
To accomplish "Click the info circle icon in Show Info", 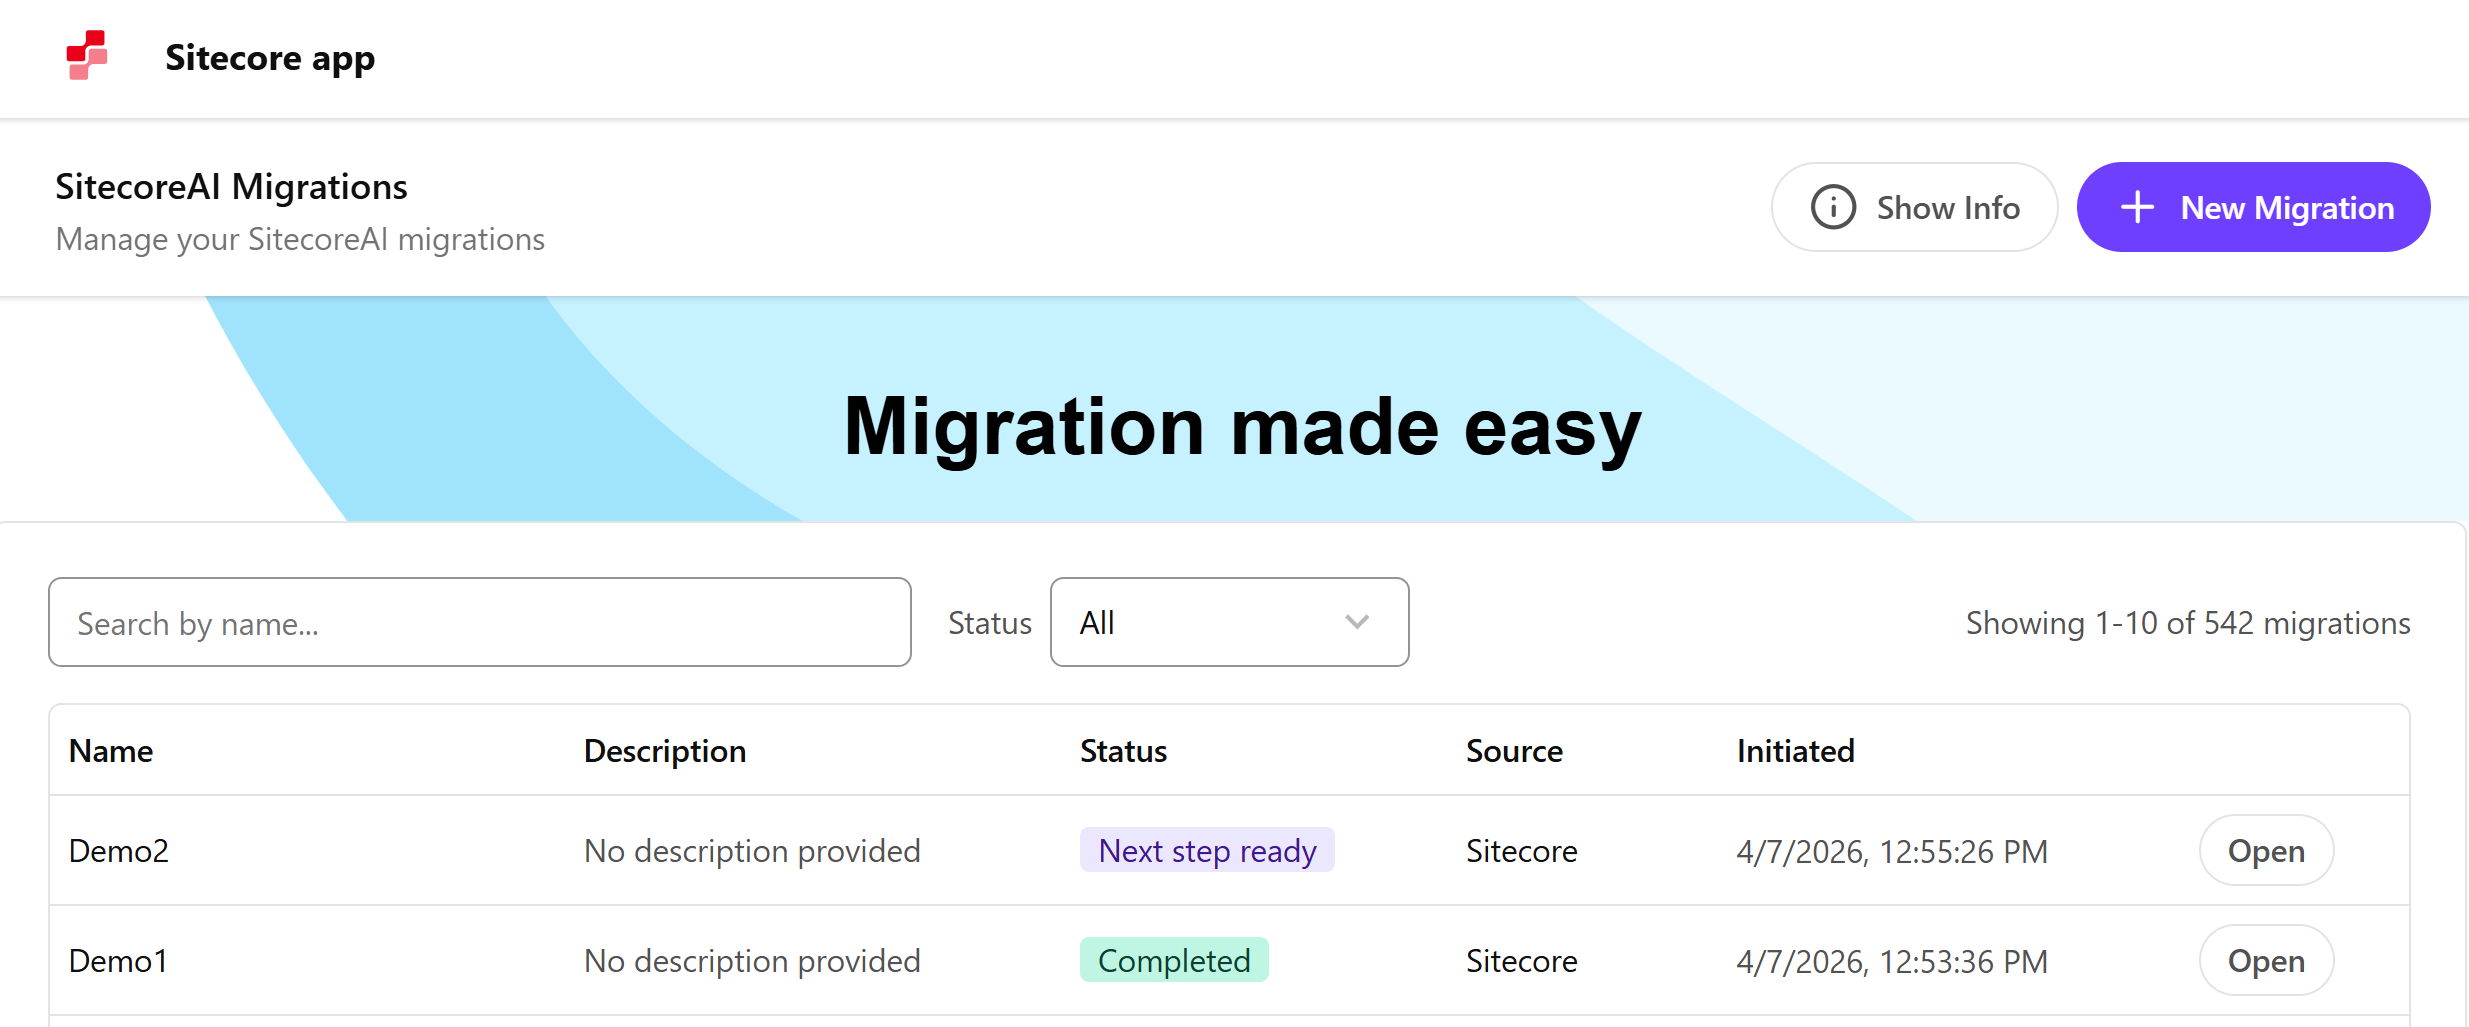I will tap(1833, 208).
